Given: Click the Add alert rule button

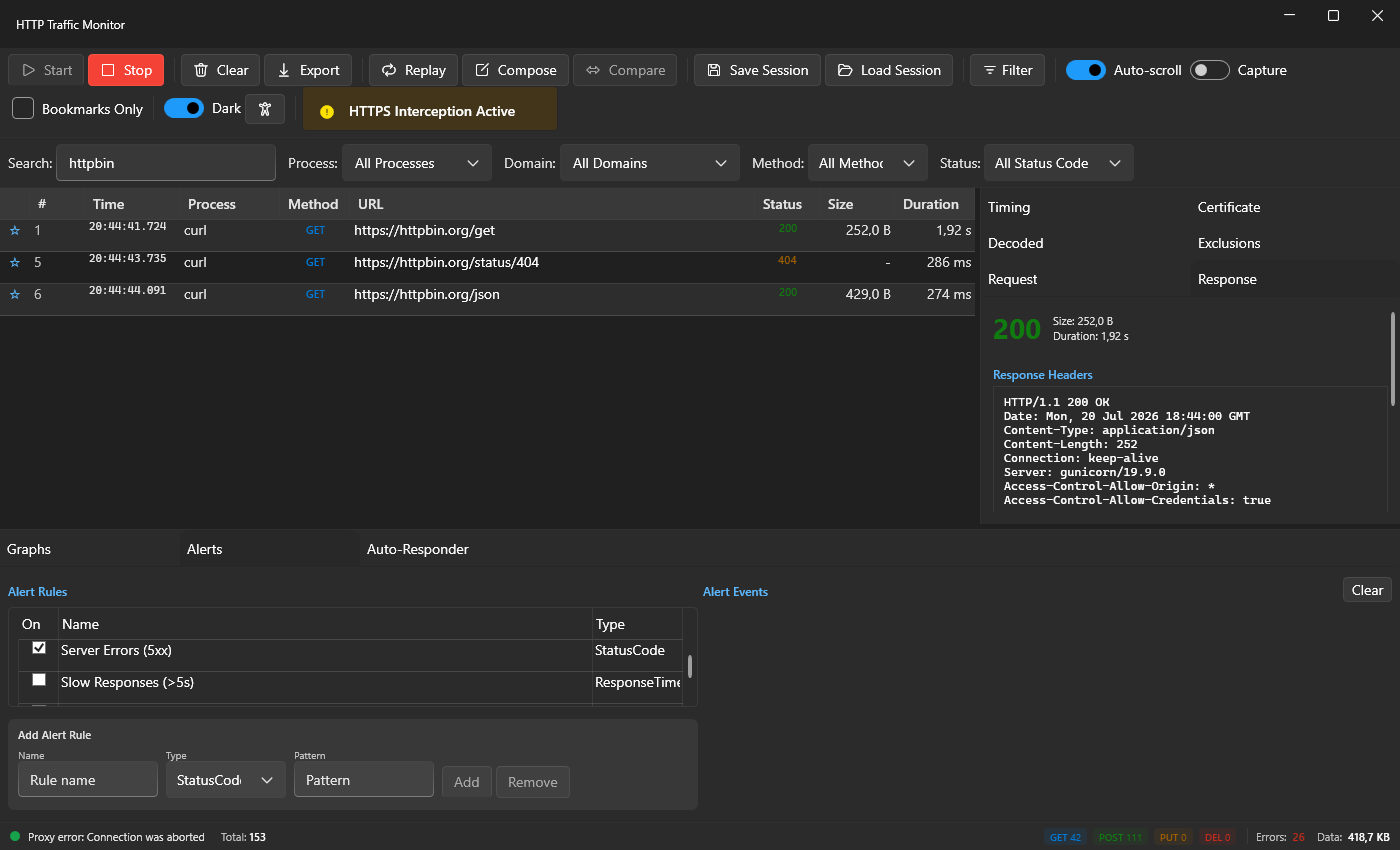Looking at the screenshot, I should 467,782.
